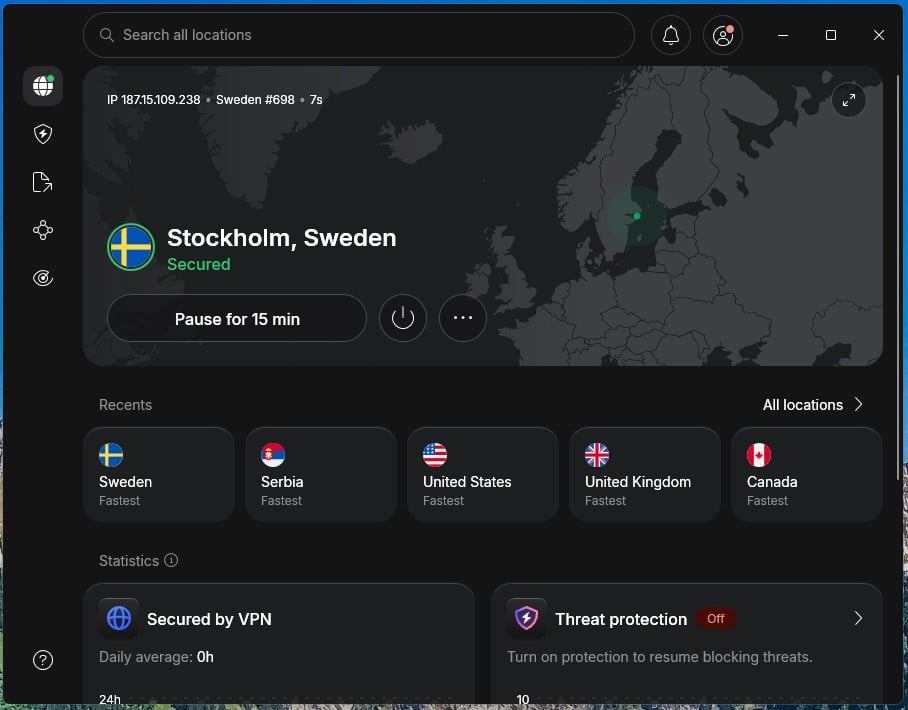Image resolution: width=908 pixels, height=710 pixels.
Task: Maximize the VPN window
Action: [830, 35]
